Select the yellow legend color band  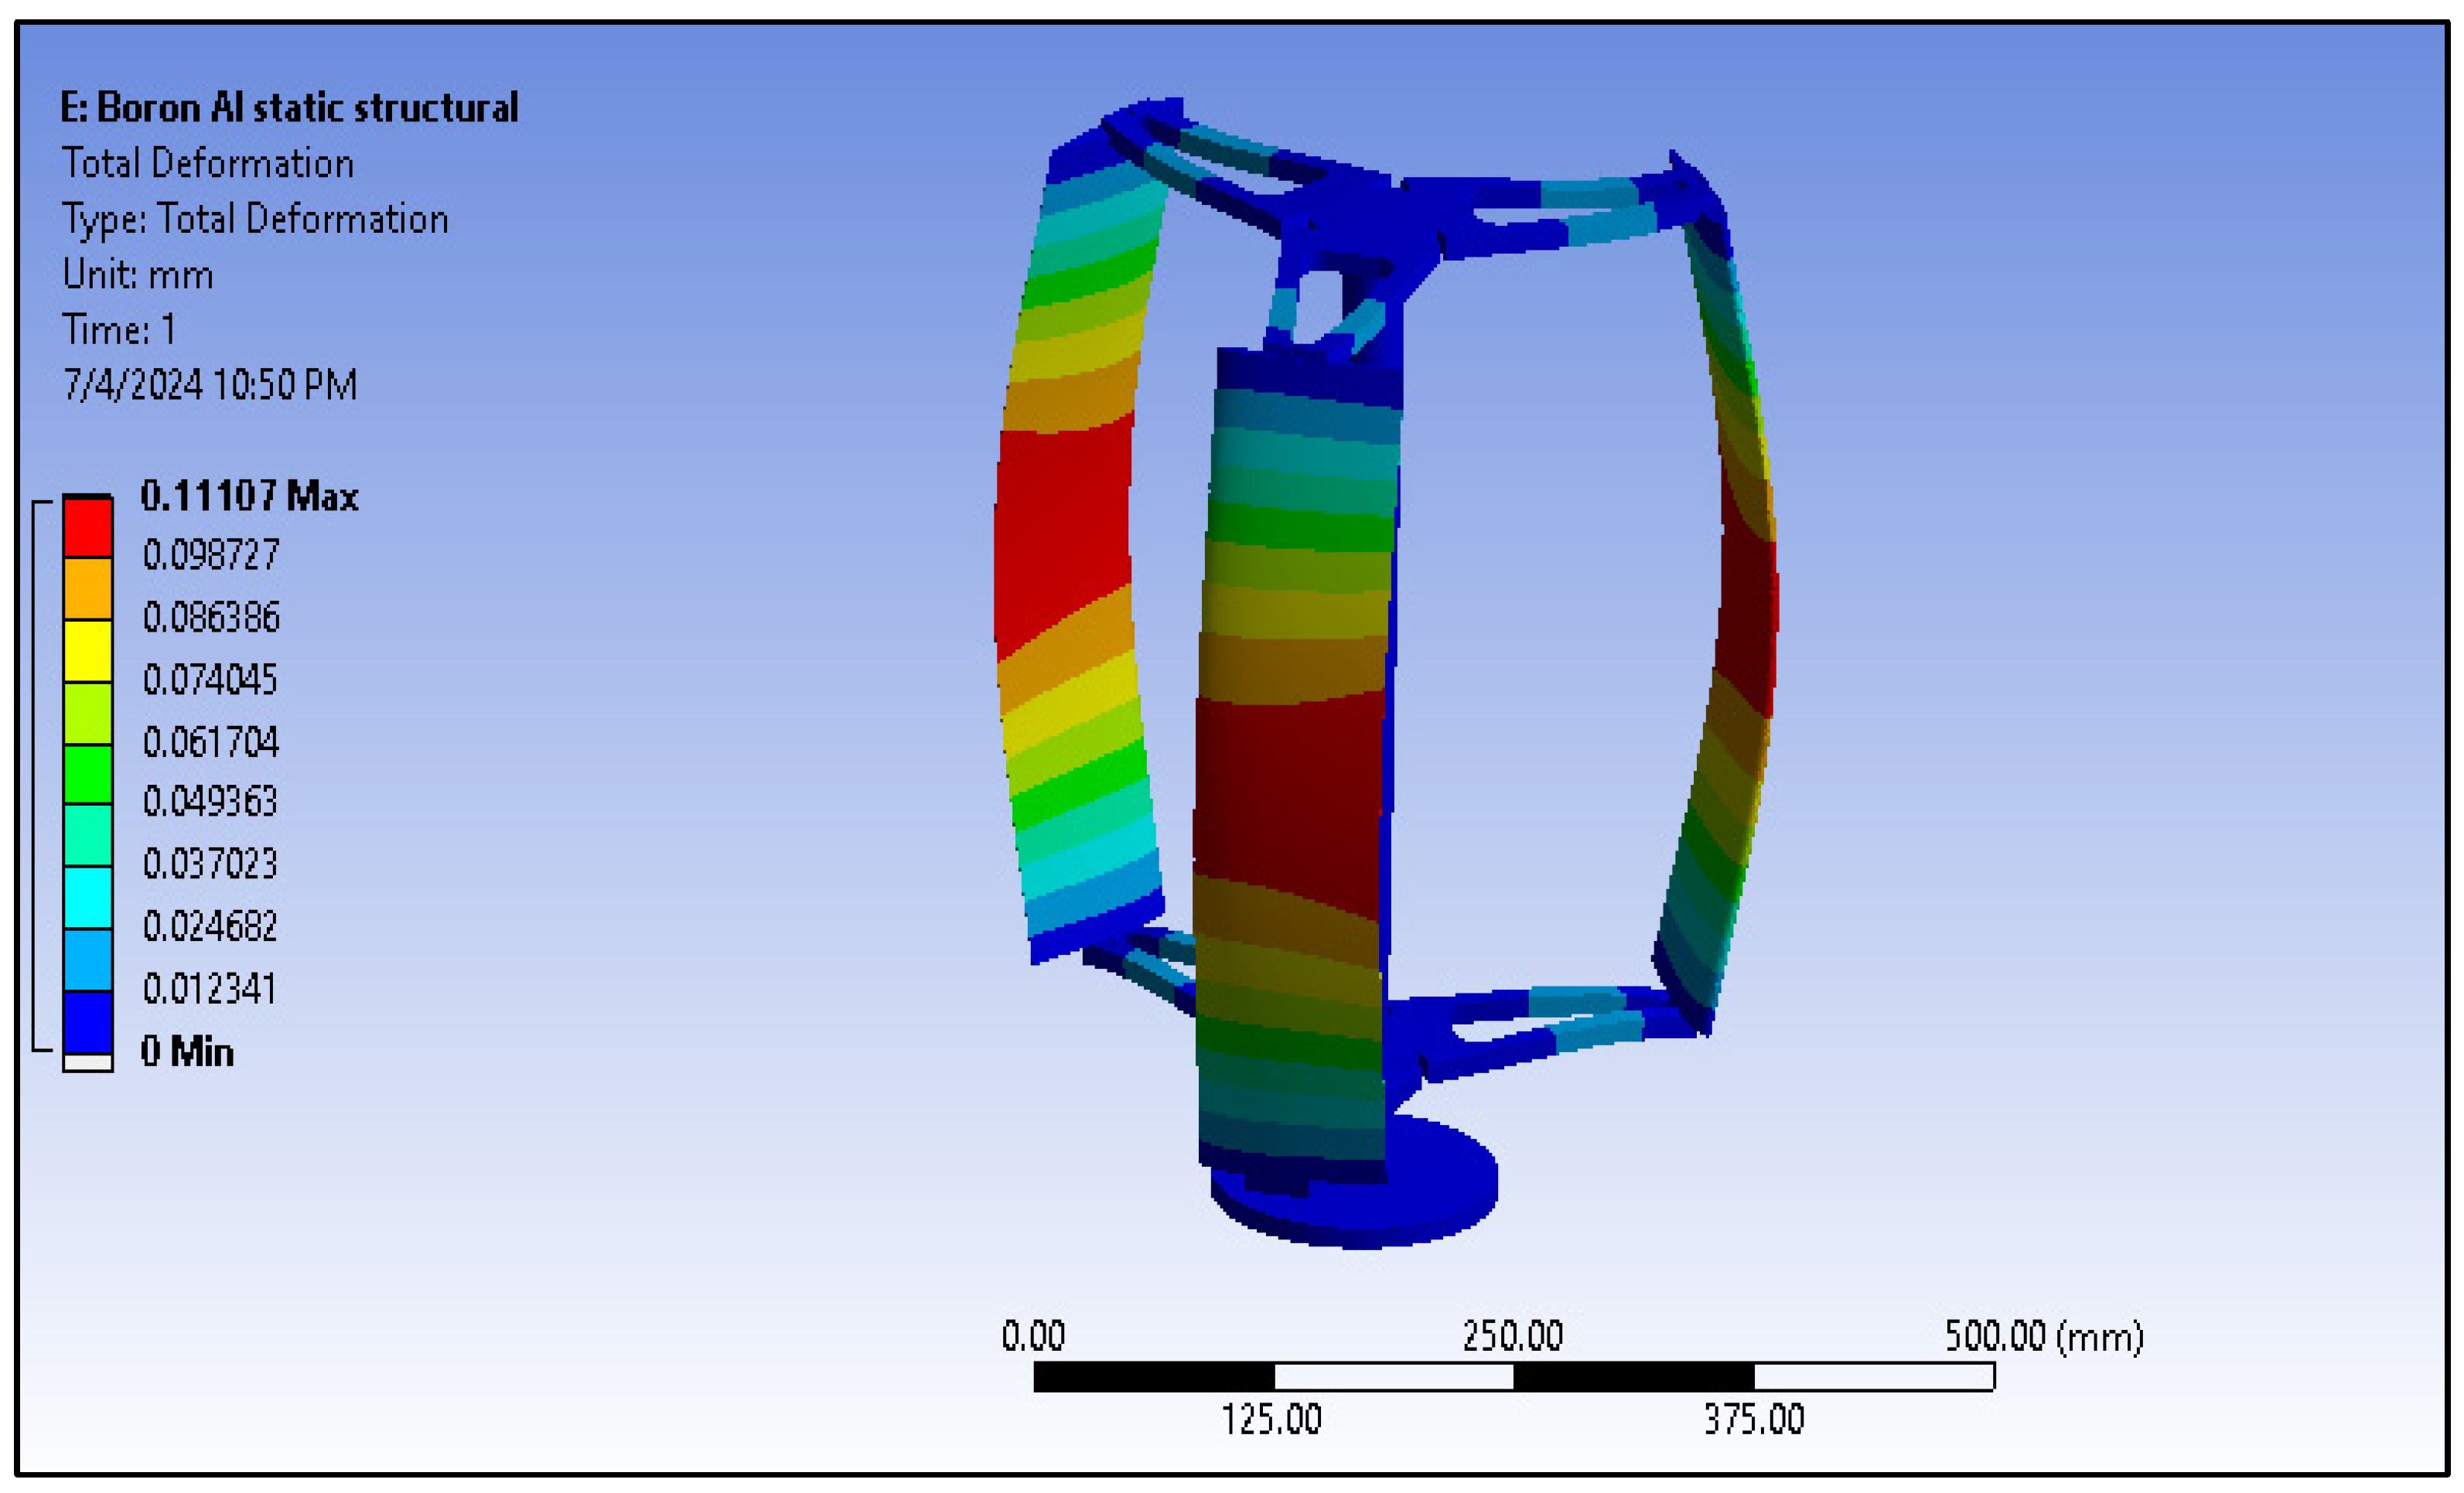tap(88, 651)
